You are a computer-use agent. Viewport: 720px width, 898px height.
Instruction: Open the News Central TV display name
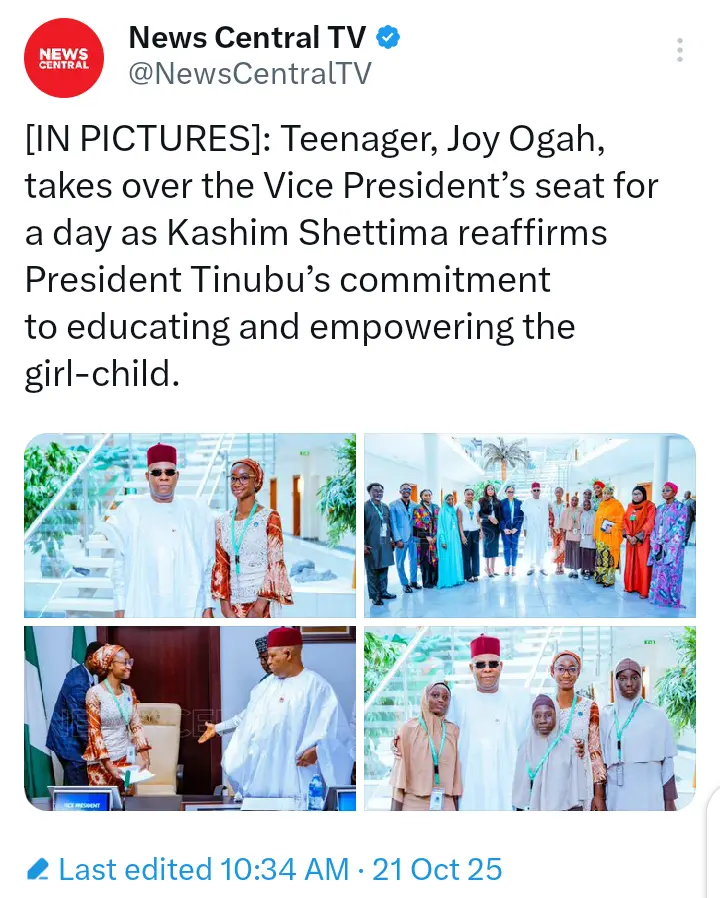point(247,38)
